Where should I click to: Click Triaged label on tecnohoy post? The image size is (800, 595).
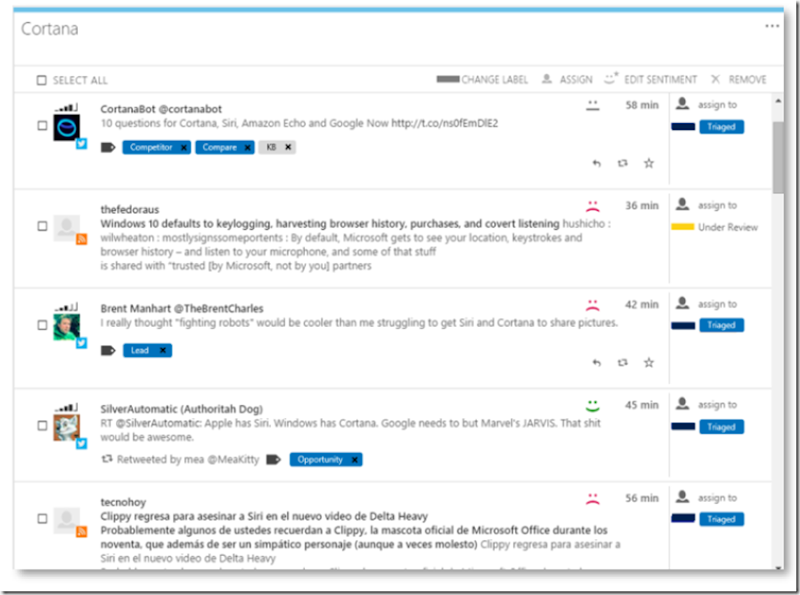[721, 519]
